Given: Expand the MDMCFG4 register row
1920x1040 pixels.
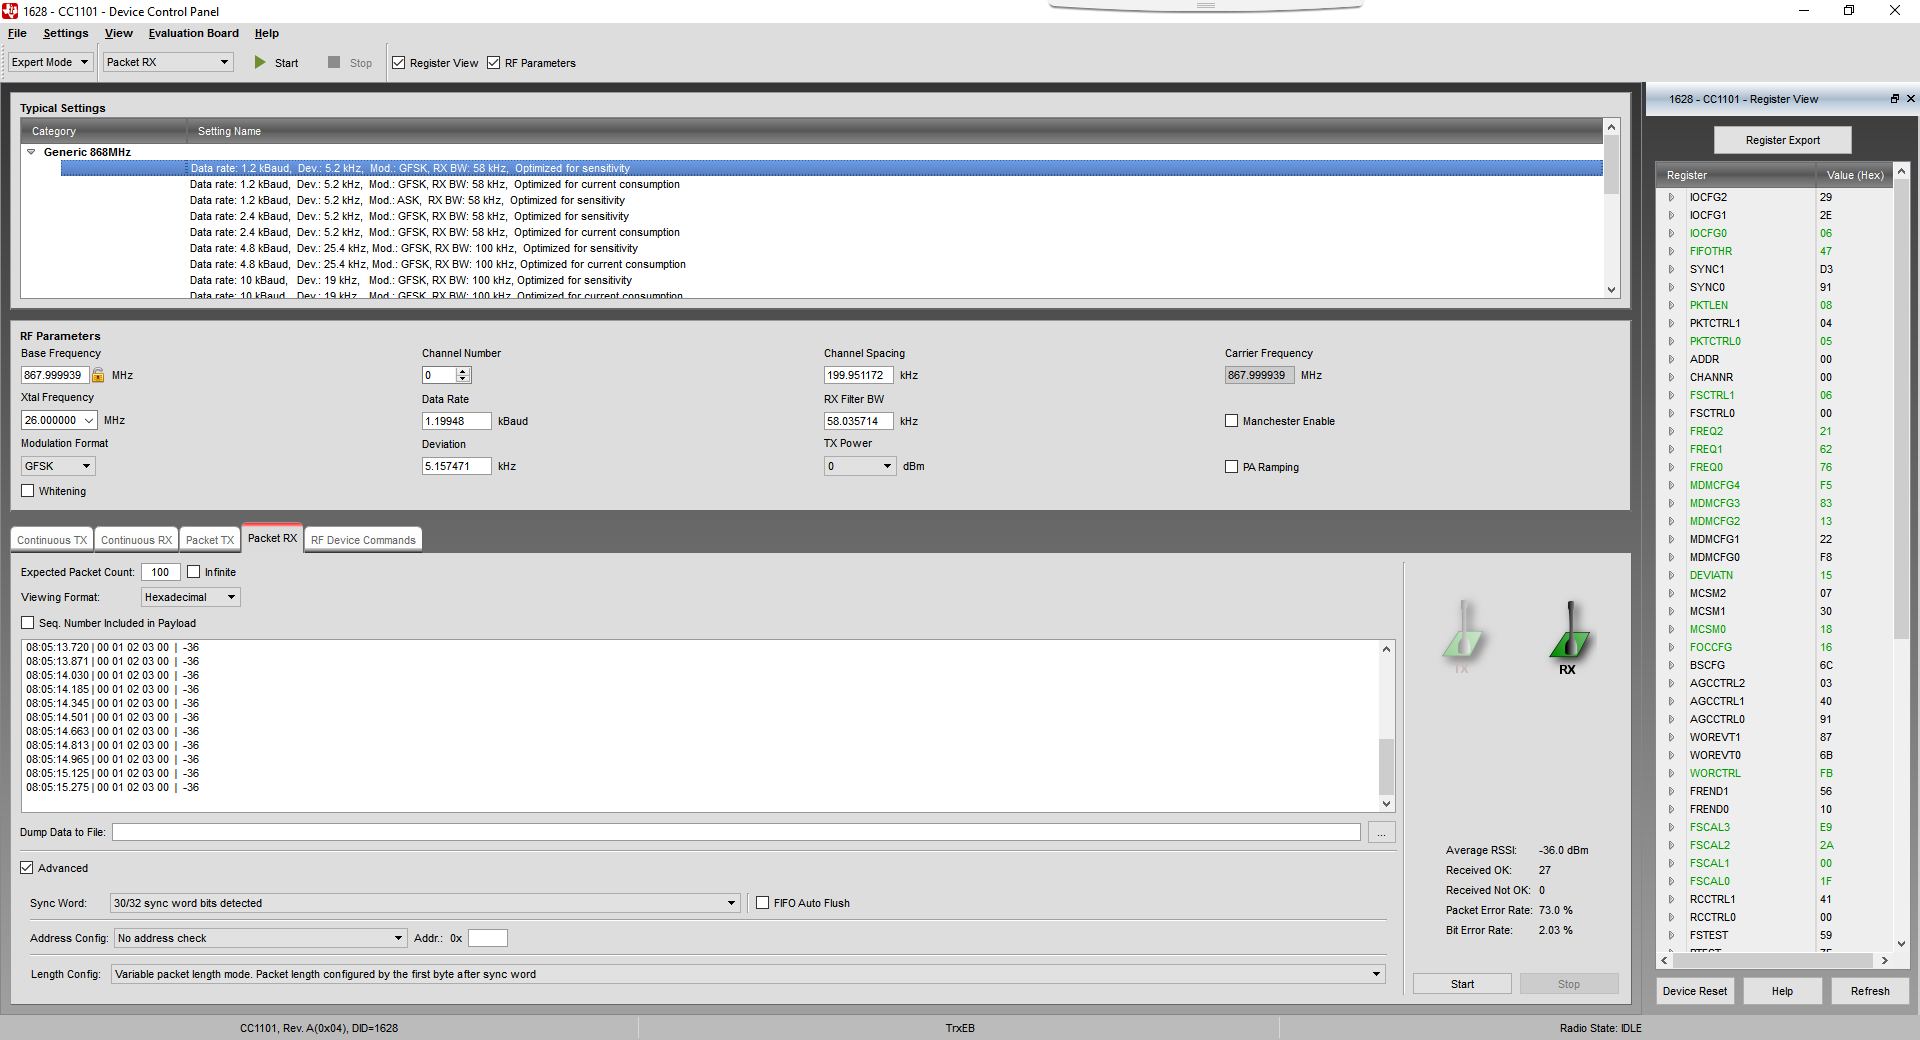Looking at the screenshot, I should pos(1671,485).
